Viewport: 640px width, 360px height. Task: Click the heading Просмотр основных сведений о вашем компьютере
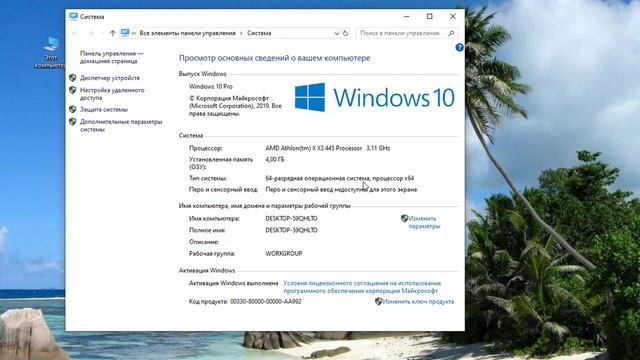(x=274, y=58)
